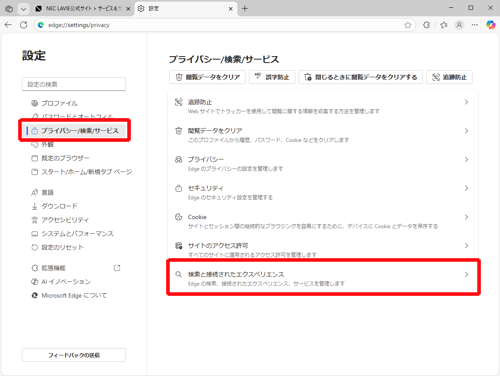Image resolution: width=500 pixels, height=376 pixels.
Task: Click the サイトのアクセス許可 row icon
Action: (x=179, y=246)
